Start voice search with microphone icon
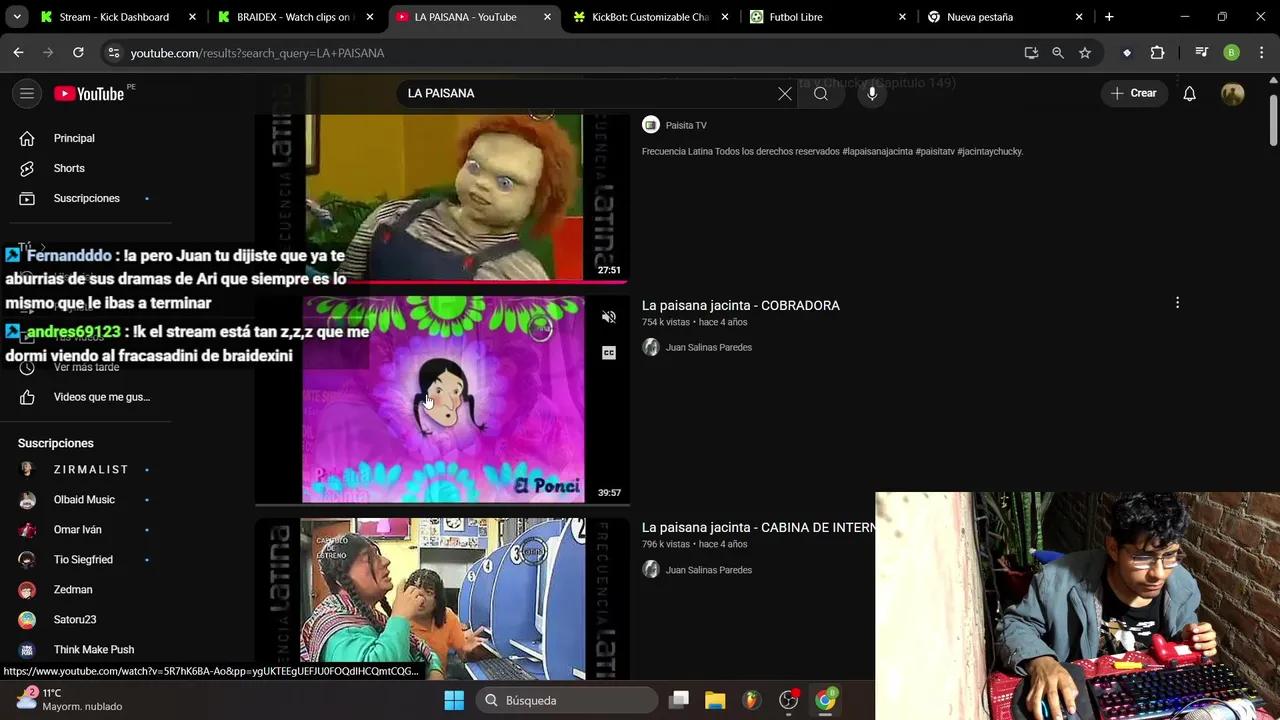Image resolution: width=1280 pixels, height=720 pixels. click(872, 93)
